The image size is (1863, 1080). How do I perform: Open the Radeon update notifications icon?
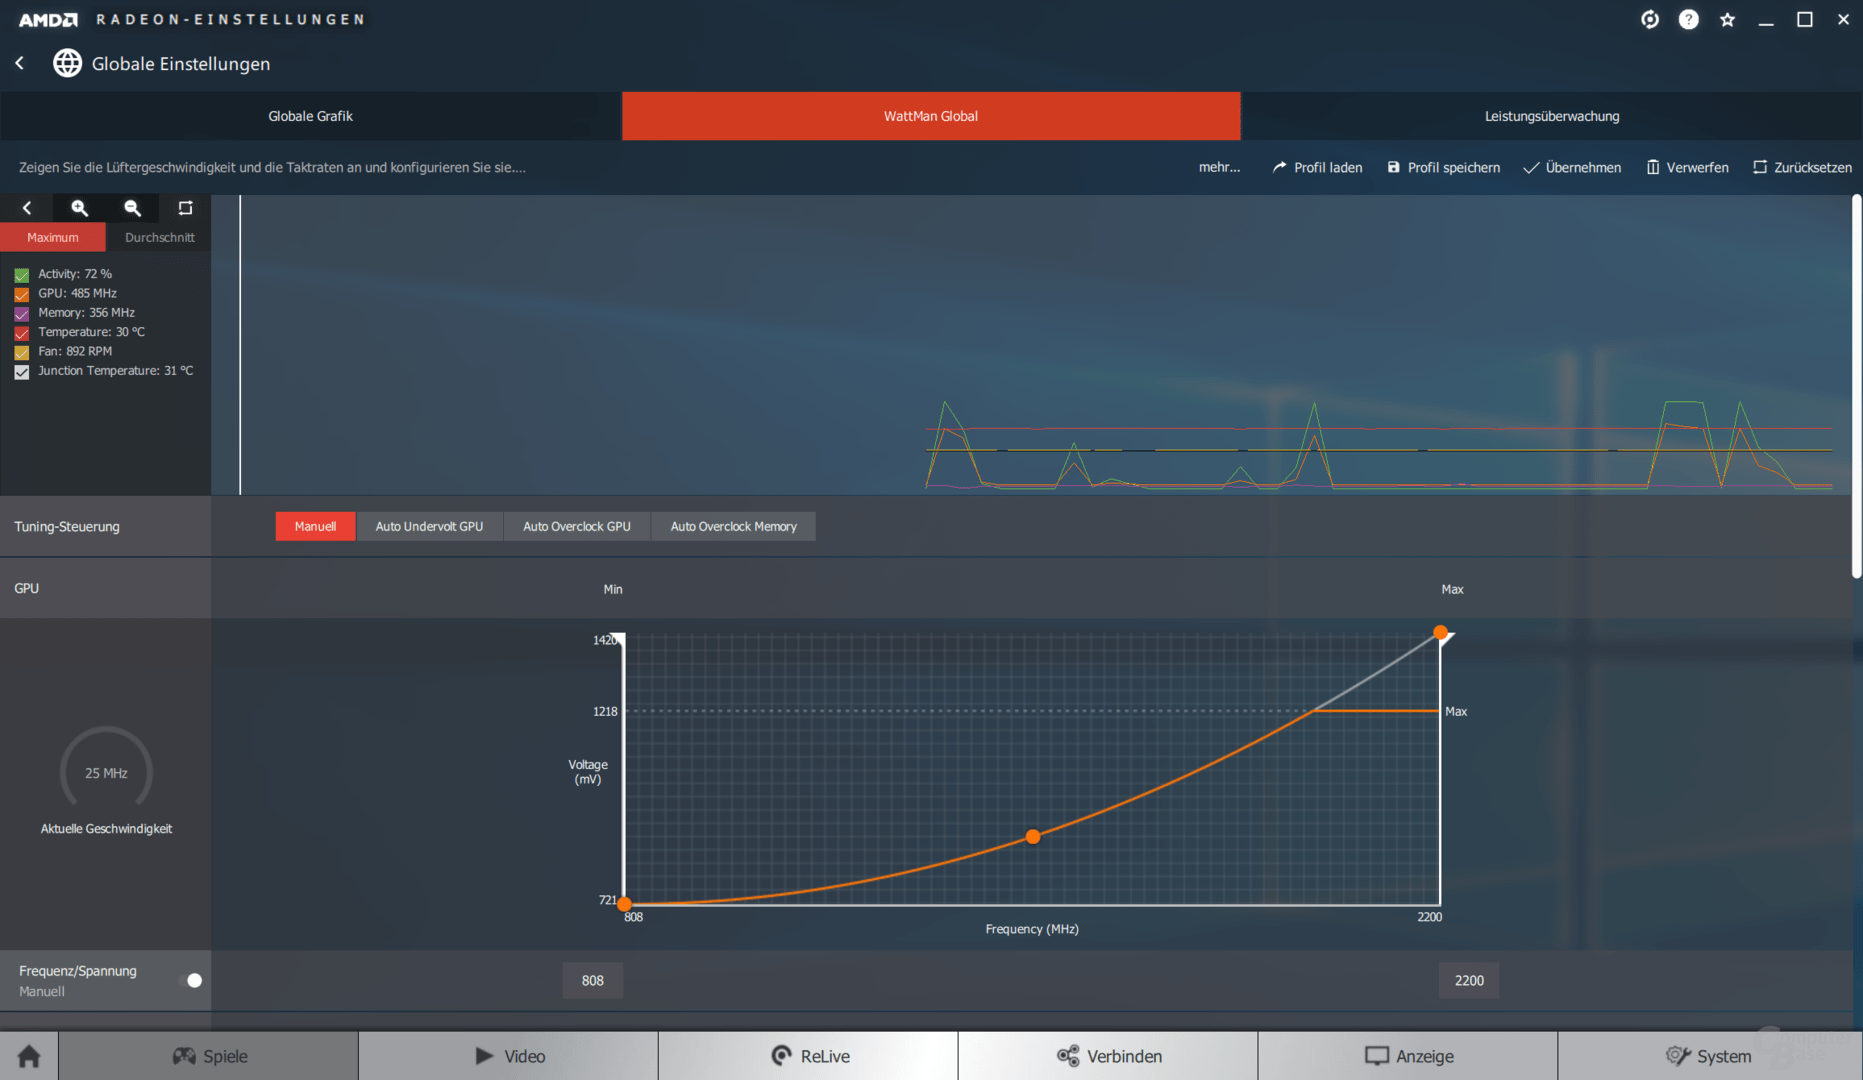pyautogui.click(x=1650, y=19)
